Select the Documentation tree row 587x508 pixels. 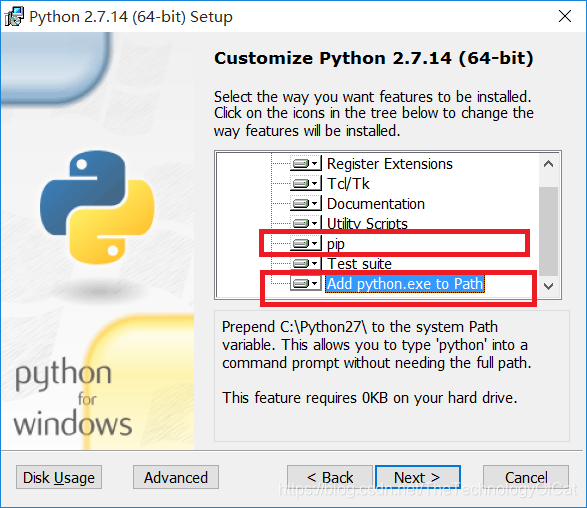(x=376, y=204)
